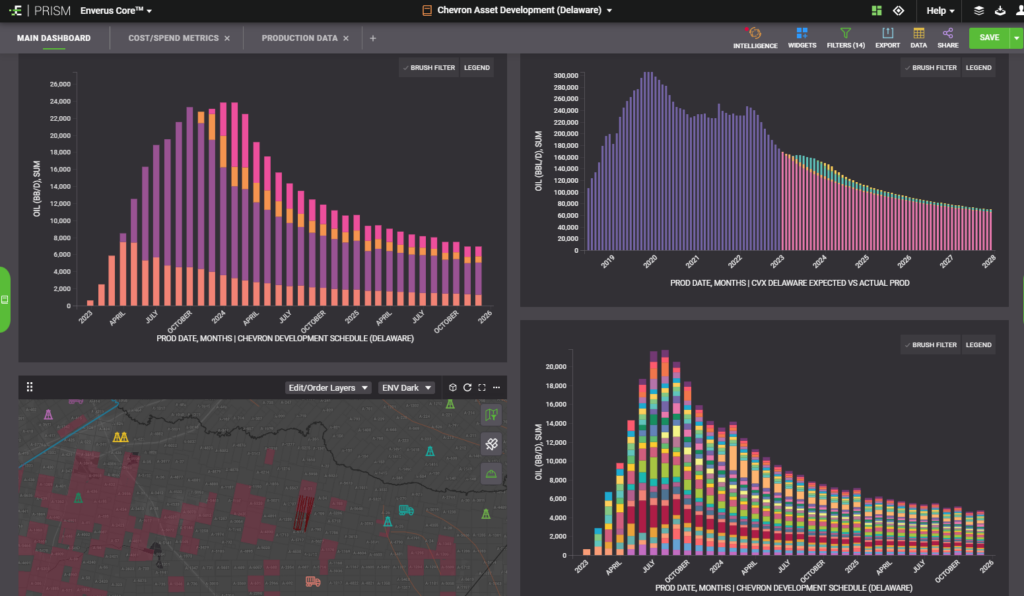This screenshot has height=596, width=1024.
Task: Open the stacked layers icon in header
Action: pos(979,10)
